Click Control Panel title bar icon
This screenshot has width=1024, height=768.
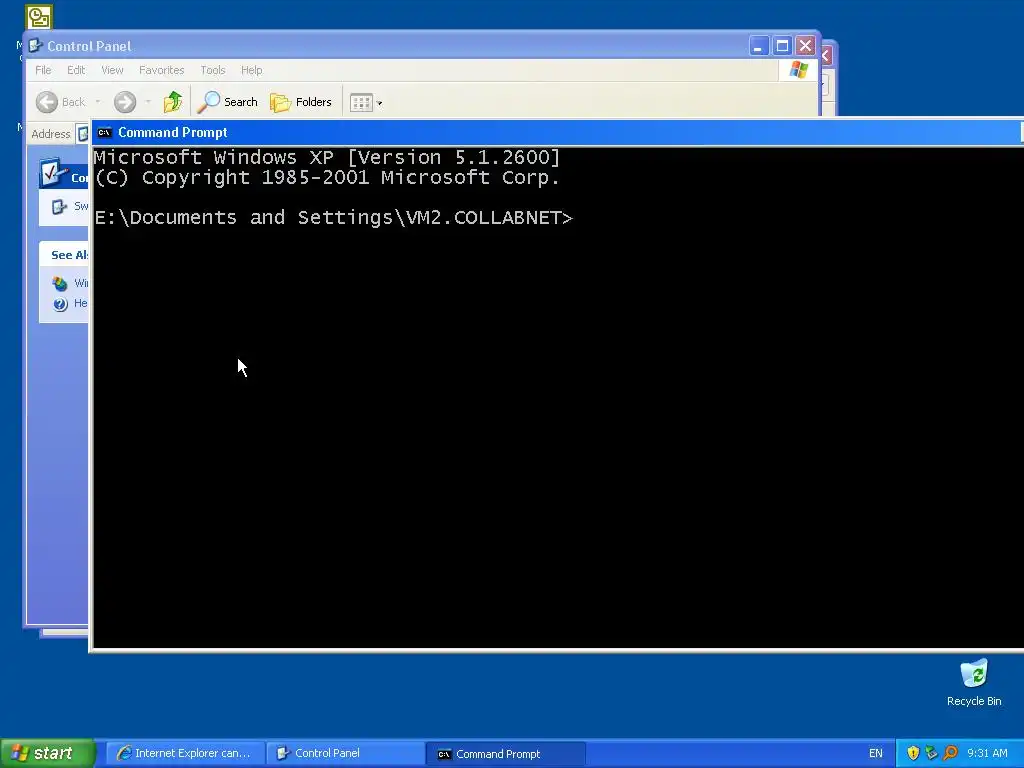36,46
